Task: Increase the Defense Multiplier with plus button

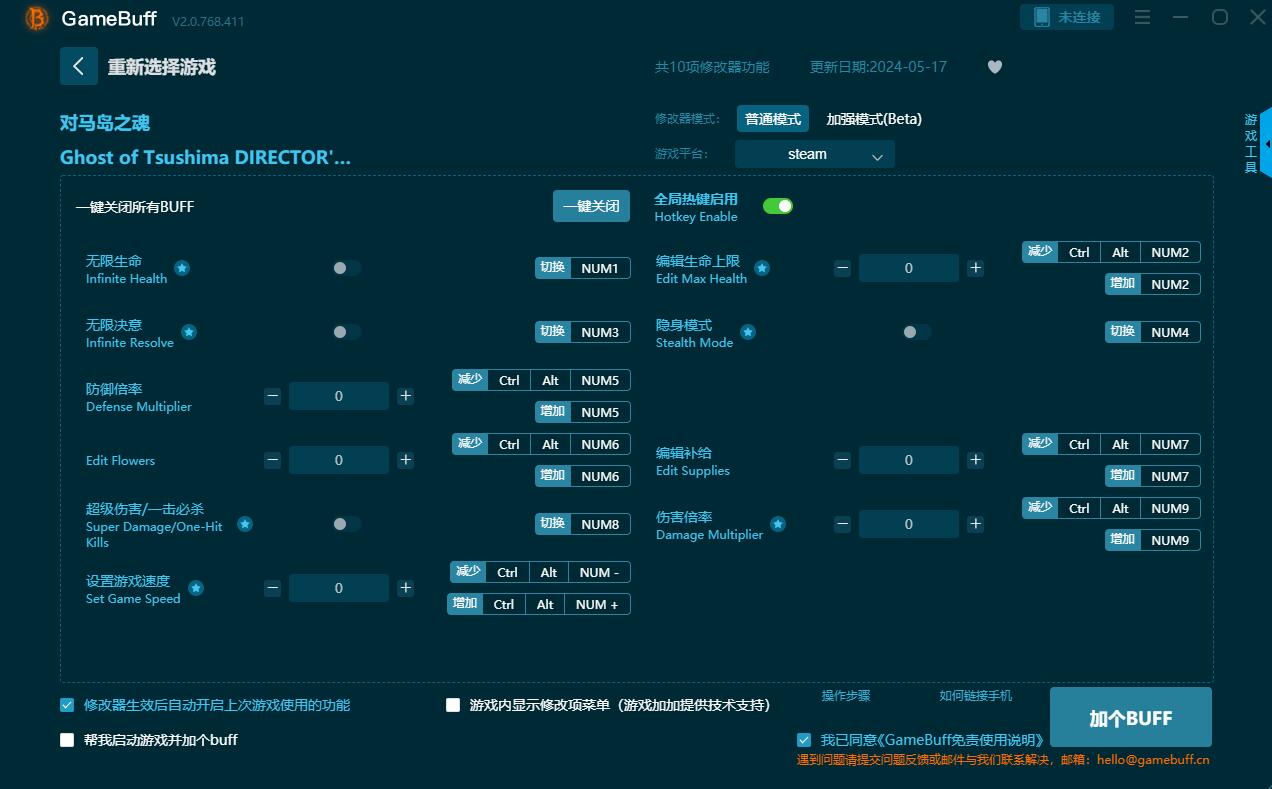Action: (405, 396)
